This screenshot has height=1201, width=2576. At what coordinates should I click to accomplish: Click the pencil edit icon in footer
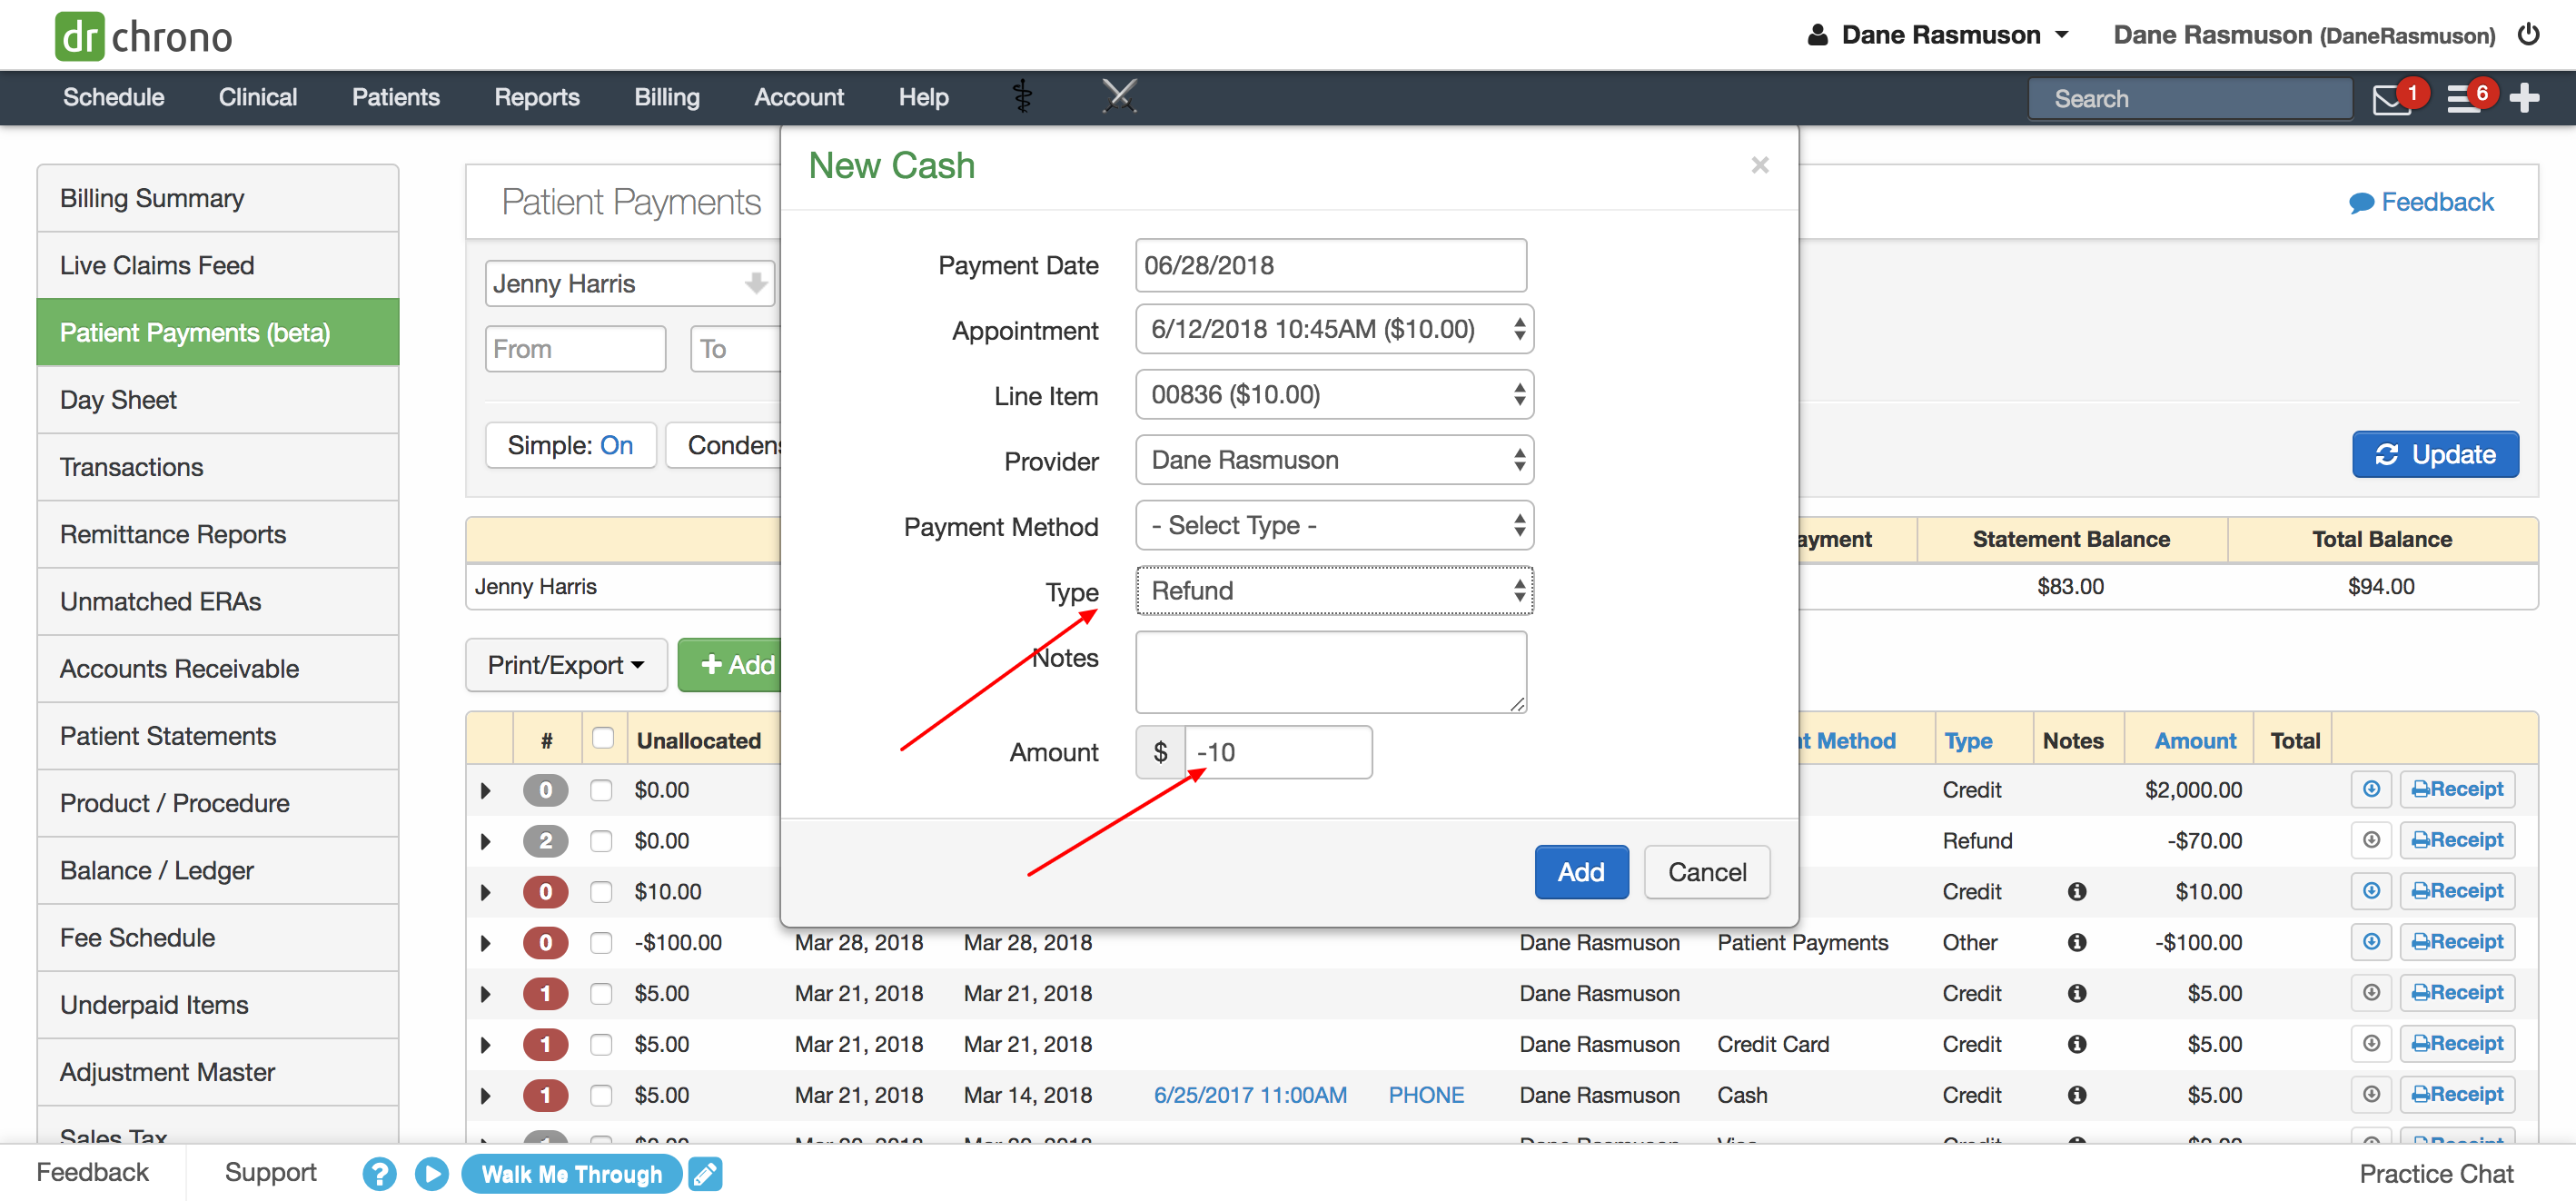click(705, 1173)
